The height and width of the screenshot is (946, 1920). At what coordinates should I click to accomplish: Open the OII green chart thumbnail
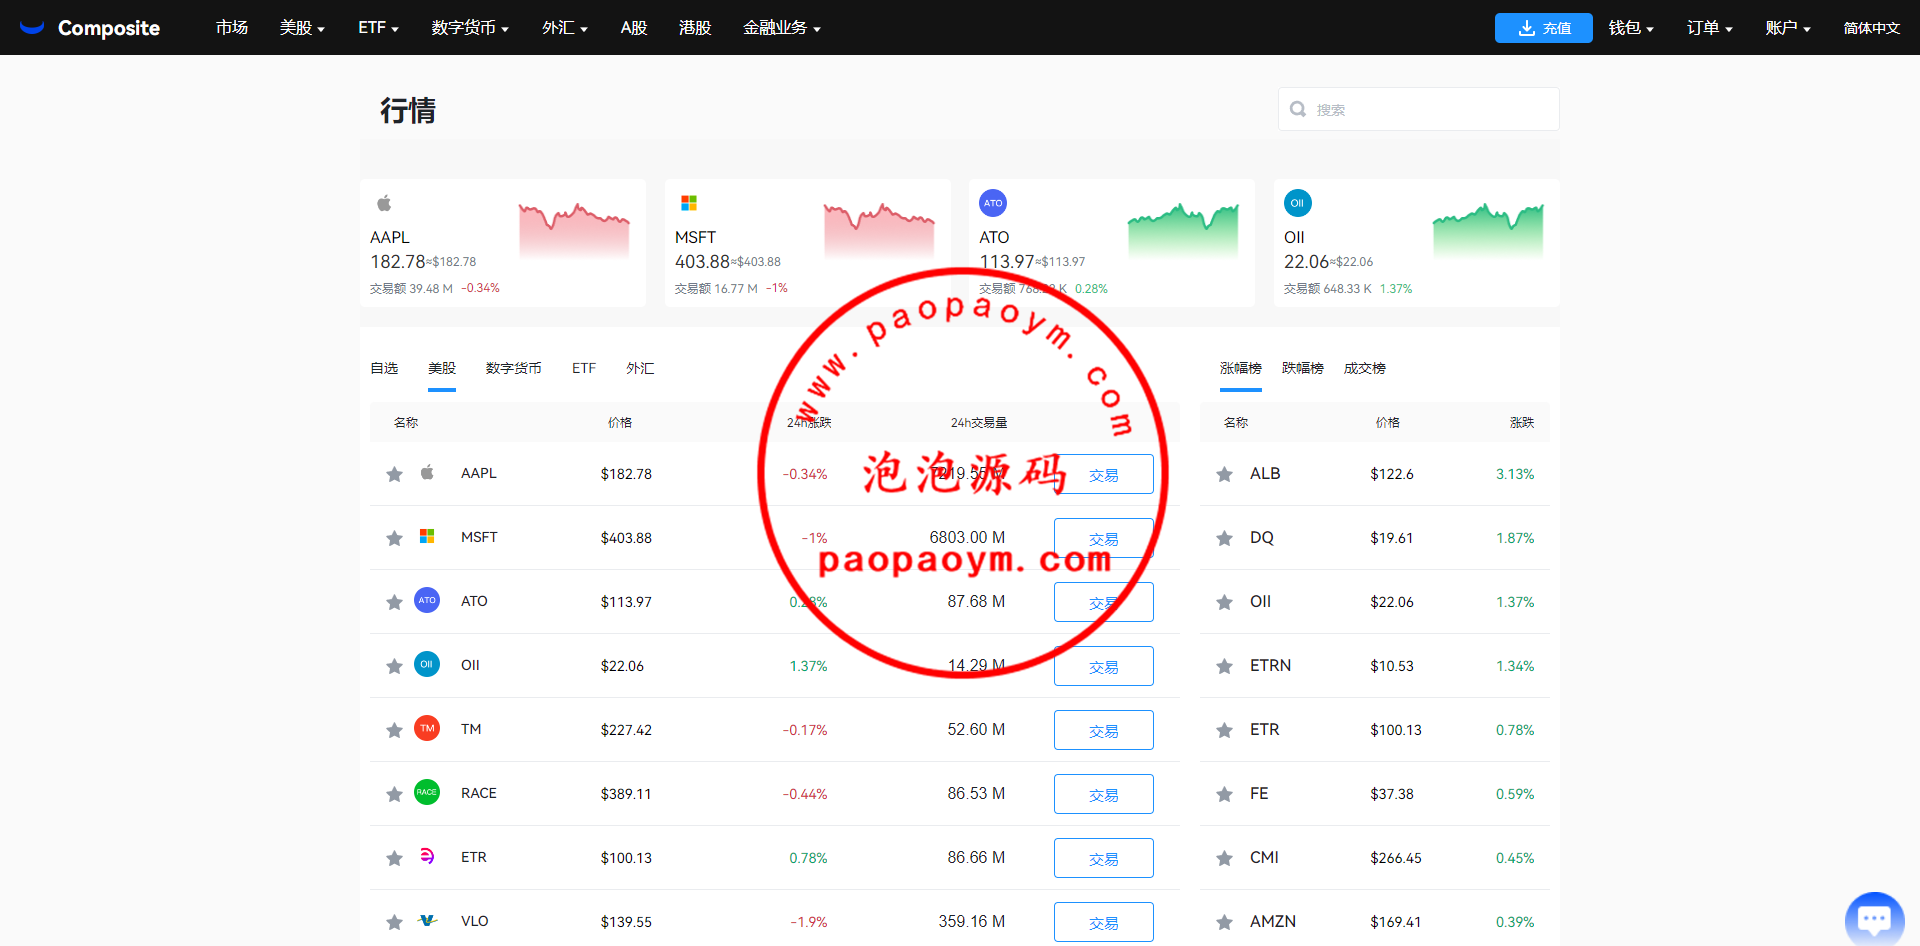[1488, 229]
